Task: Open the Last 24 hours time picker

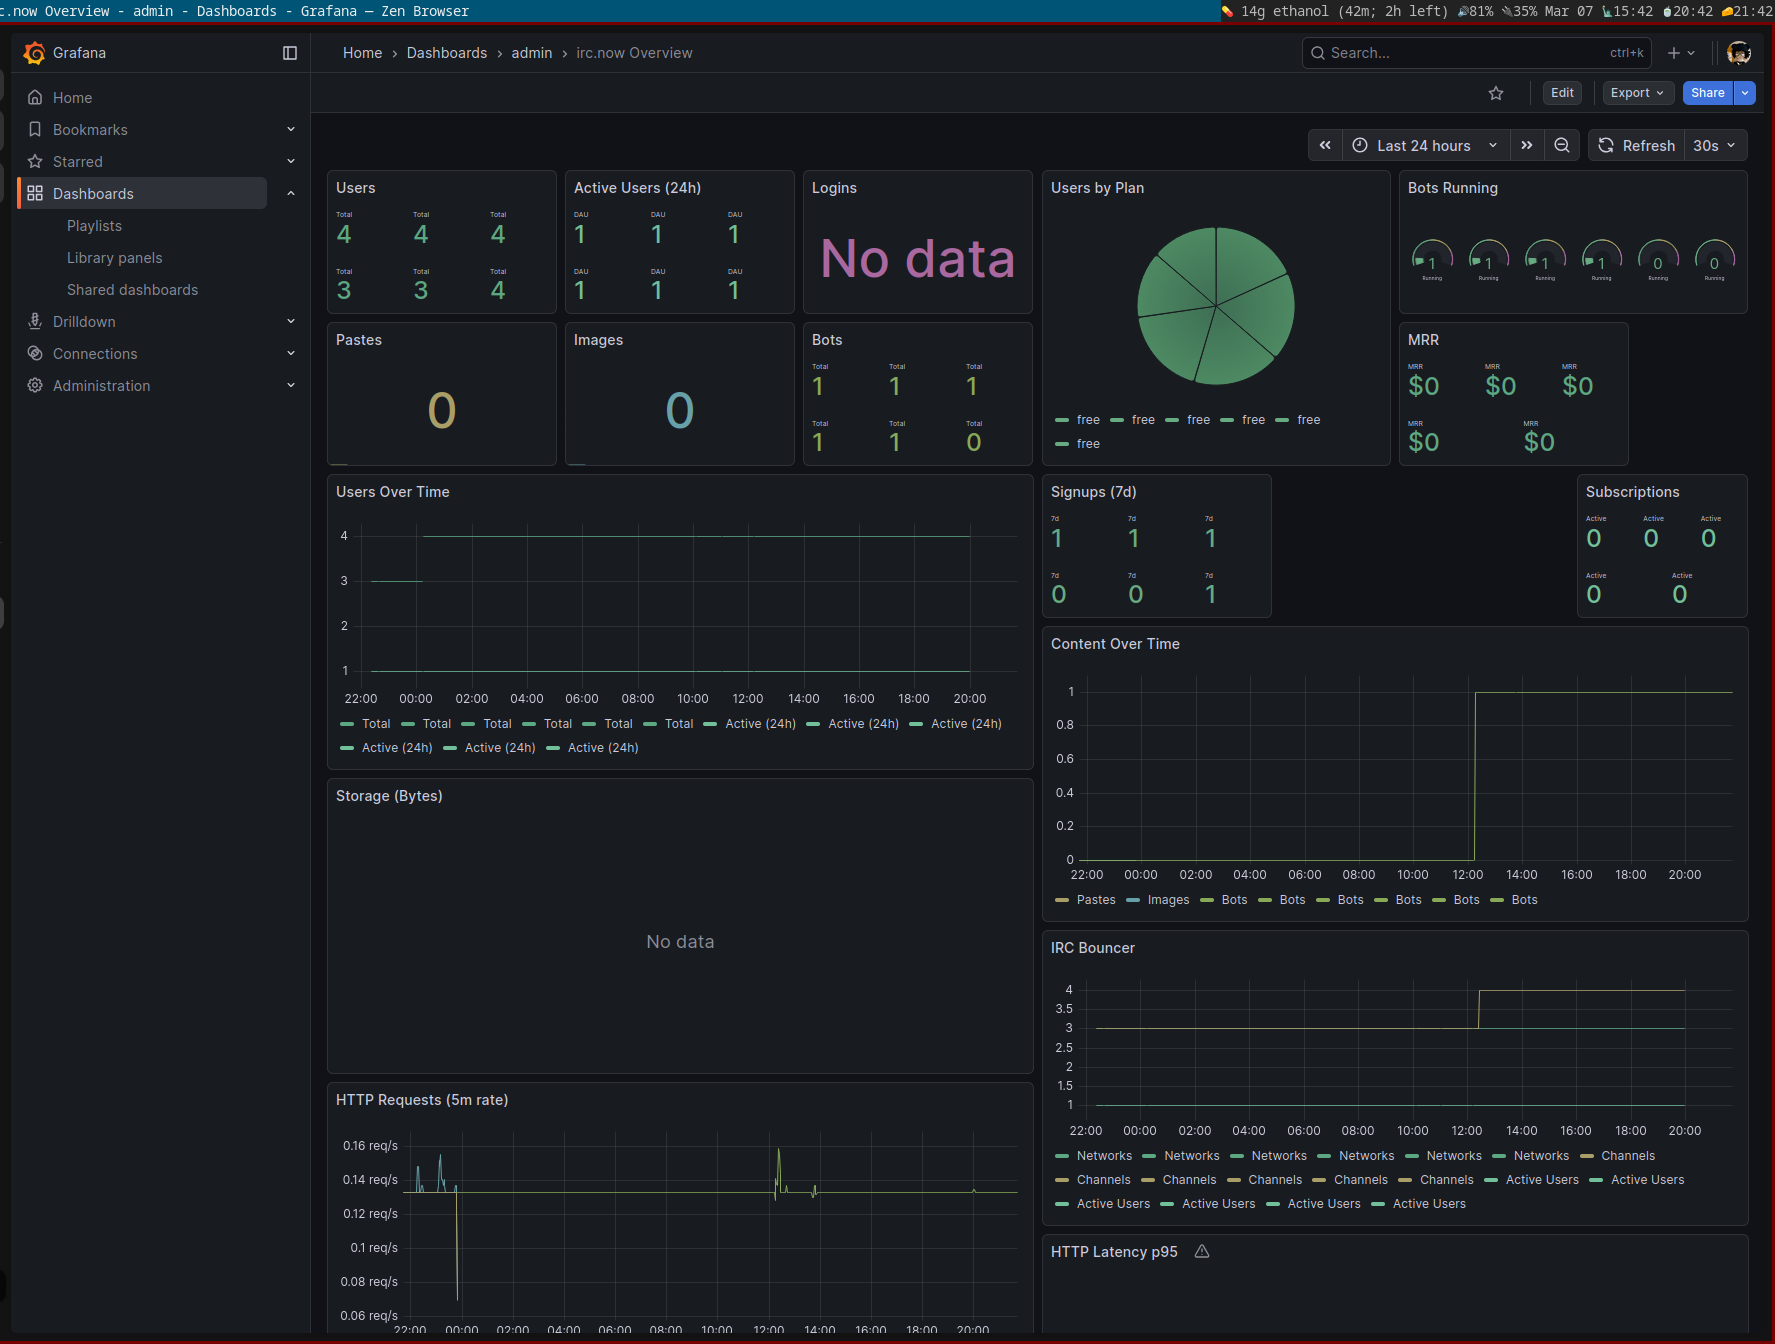Action: 1424,145
